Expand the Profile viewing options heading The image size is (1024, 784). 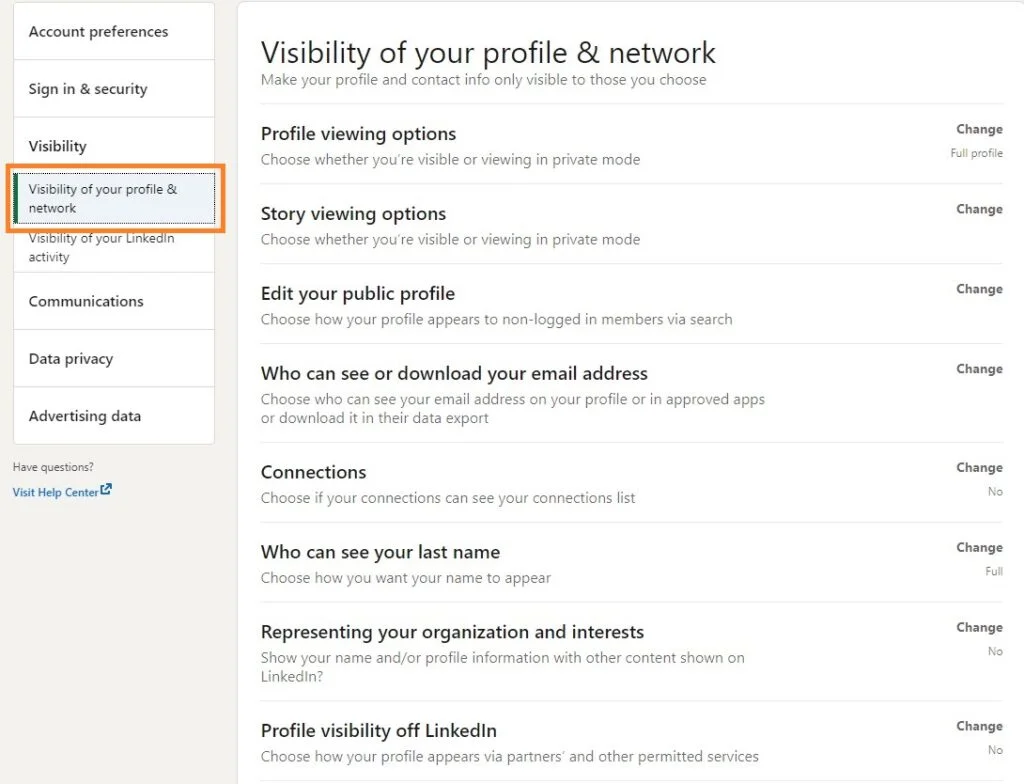click(358, 134)
